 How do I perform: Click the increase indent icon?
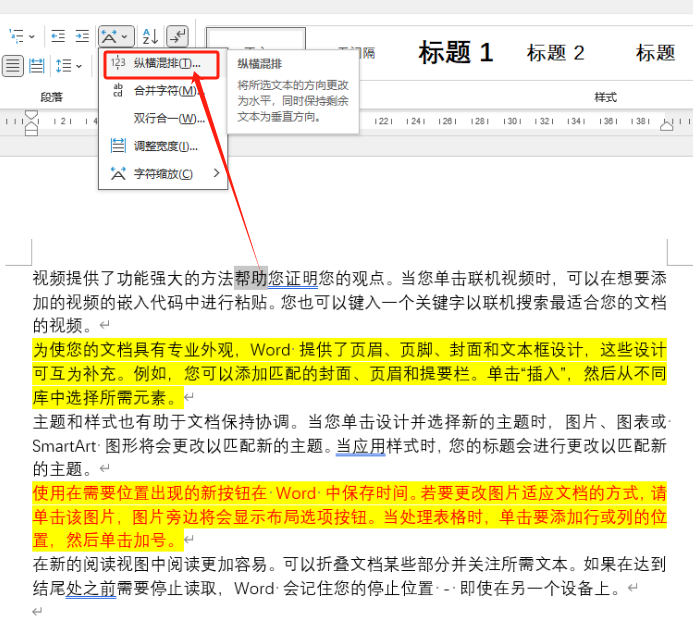coord(82,36)
